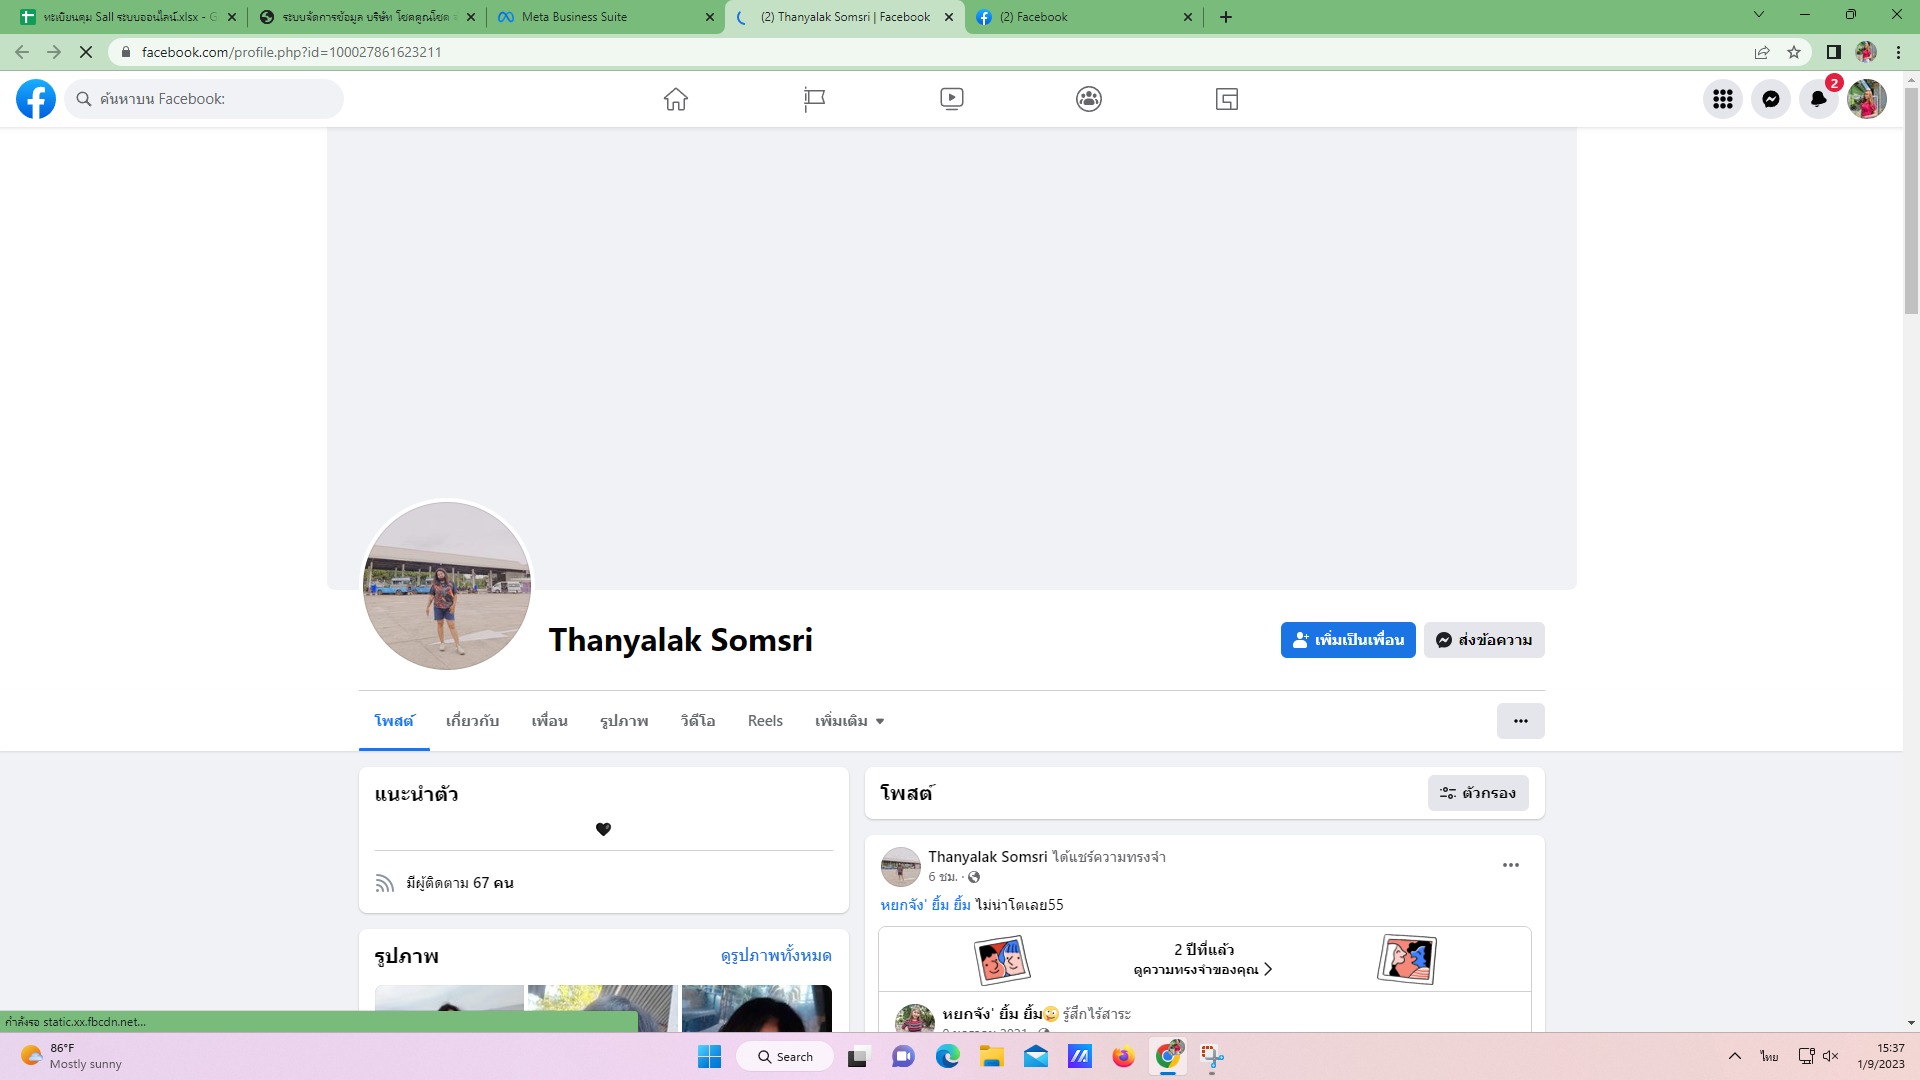Switch to the Reels tab
Image resolution: width=1920 pixels, height=1080 pixels.
[x=765, y=721]
